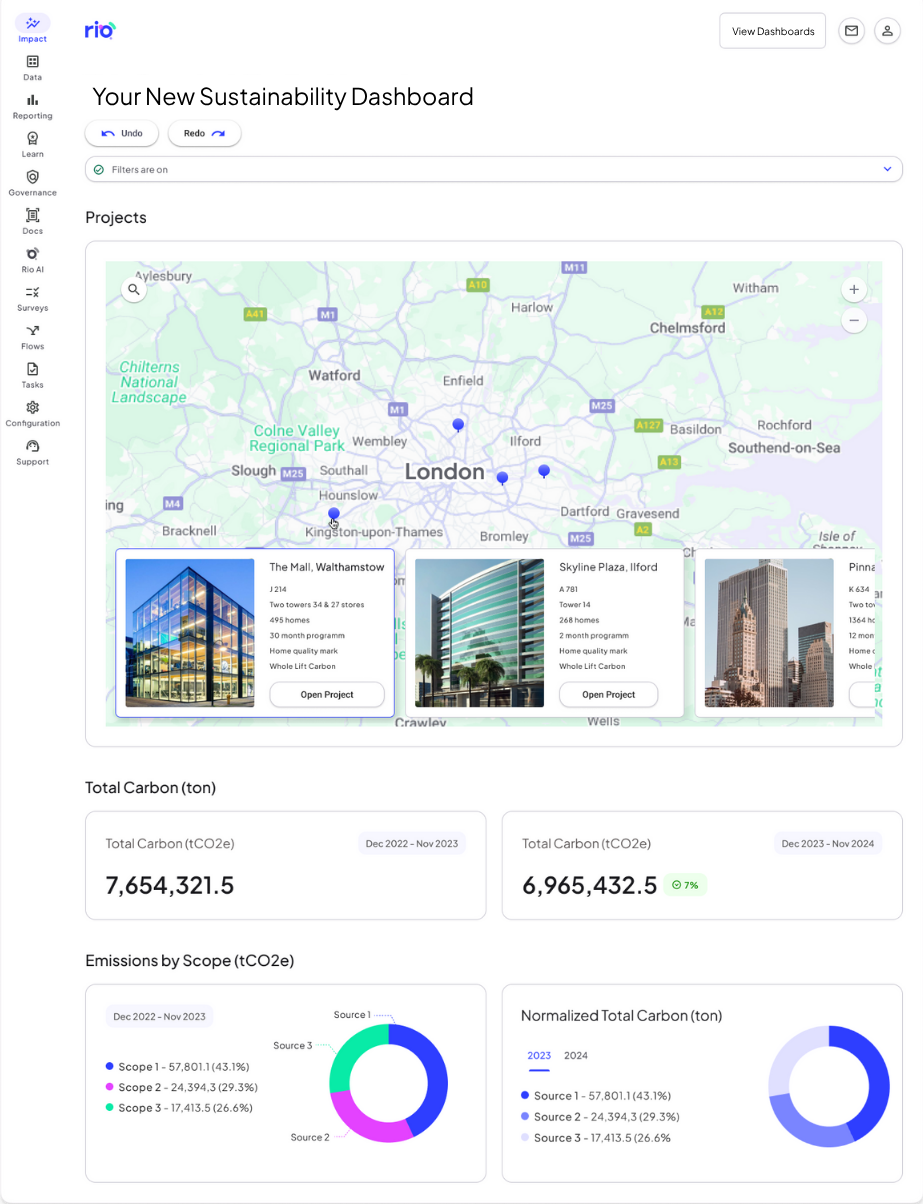Zoom out on the map
This screenshot has width=923, height=1204.
point(853,321)
